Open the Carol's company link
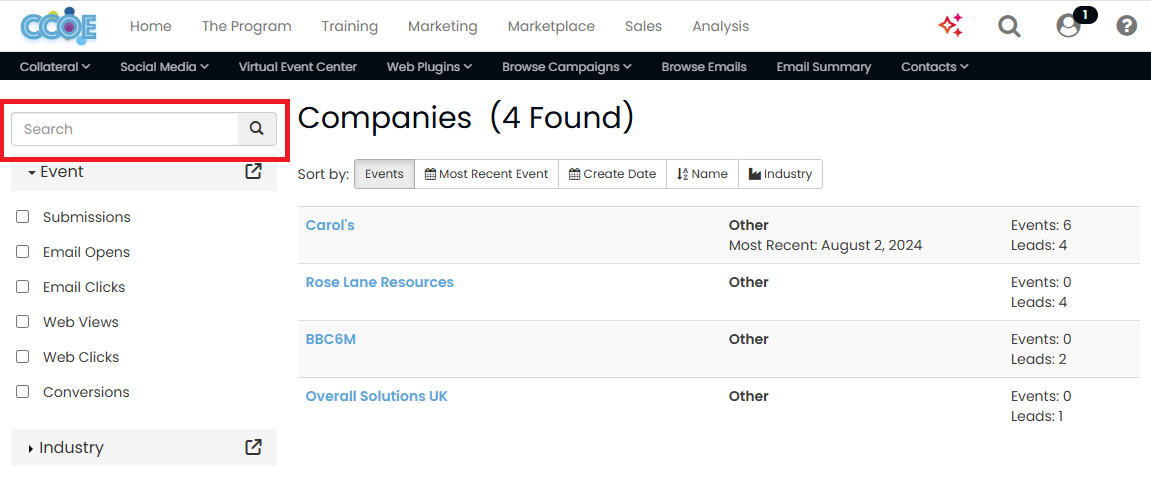1151x483 pixels. pos(330,225)
